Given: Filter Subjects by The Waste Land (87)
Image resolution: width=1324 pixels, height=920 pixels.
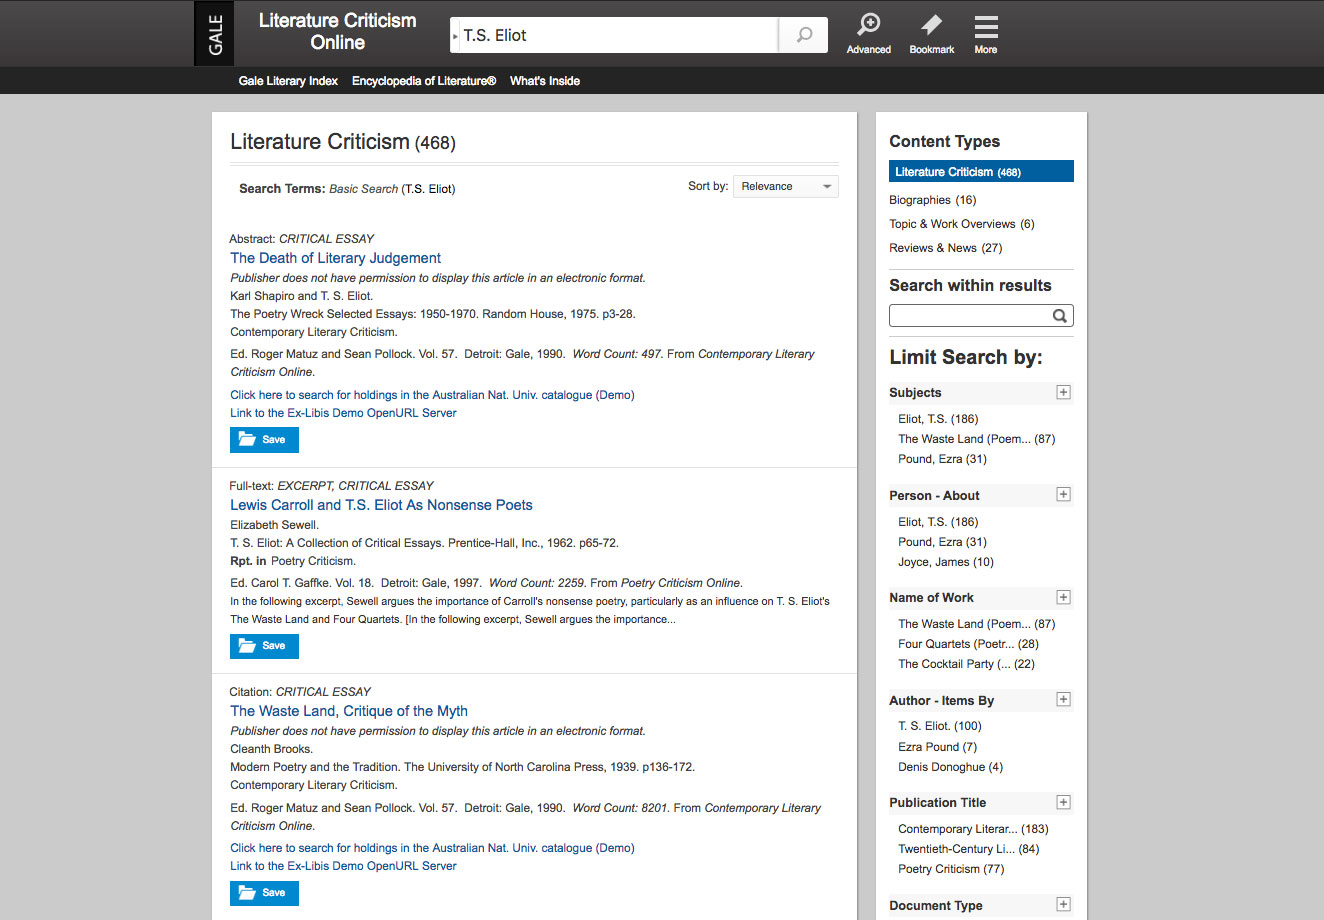Looking at the screenshot, I should click(976, 439).
